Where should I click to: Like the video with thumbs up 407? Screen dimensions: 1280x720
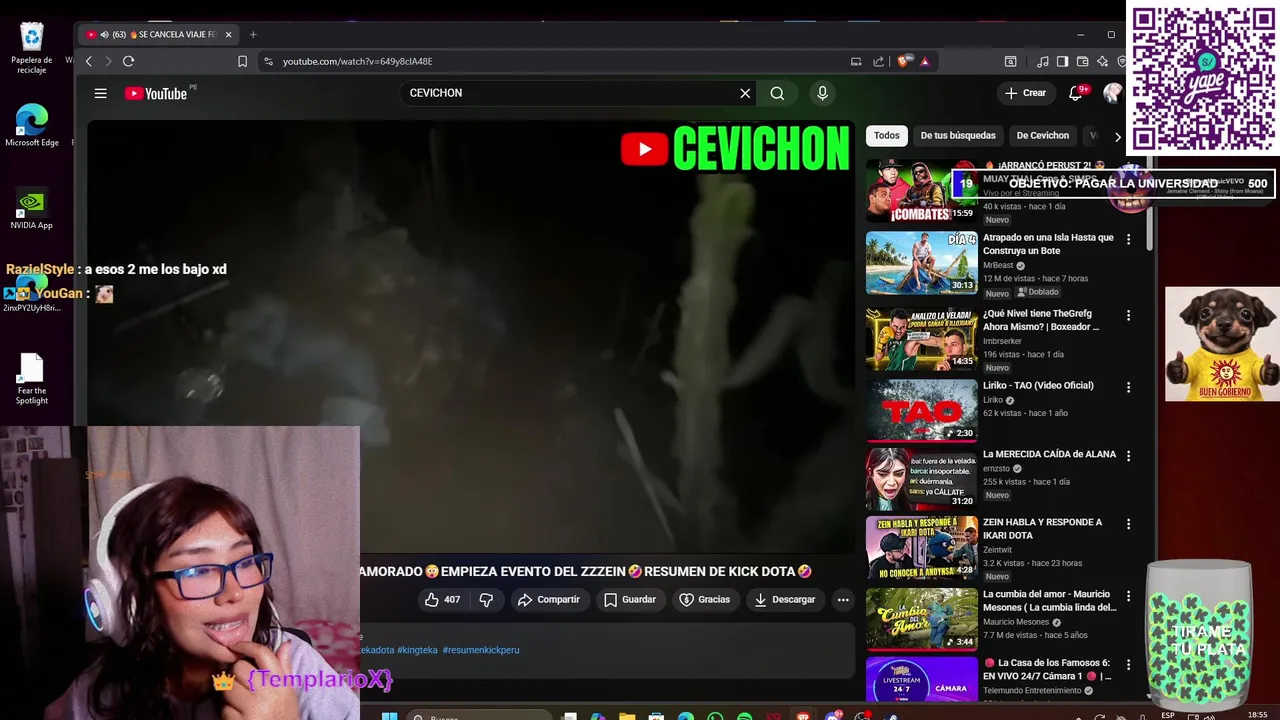442,600
